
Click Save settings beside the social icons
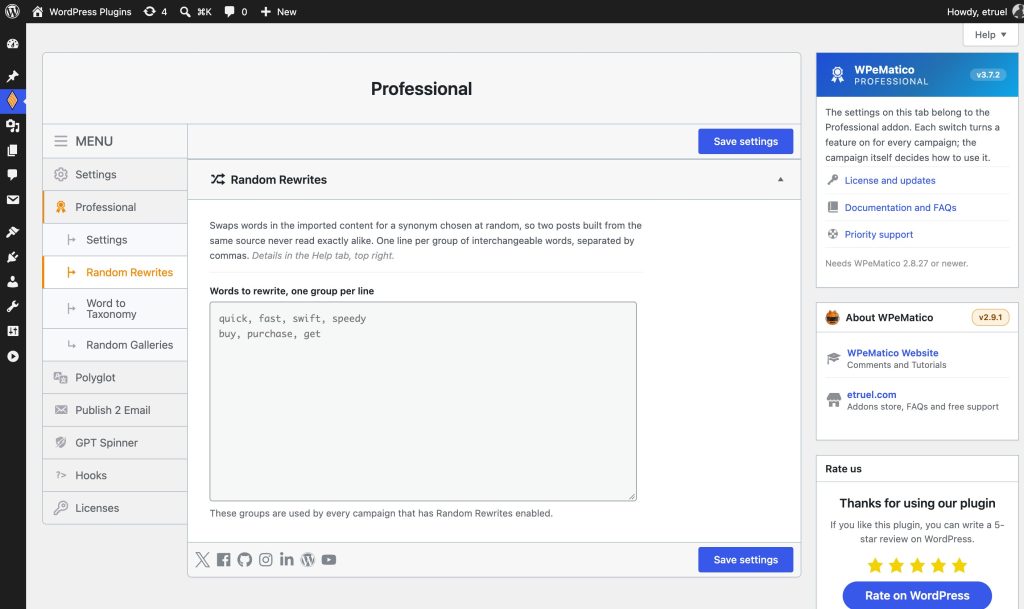point(746,559)
